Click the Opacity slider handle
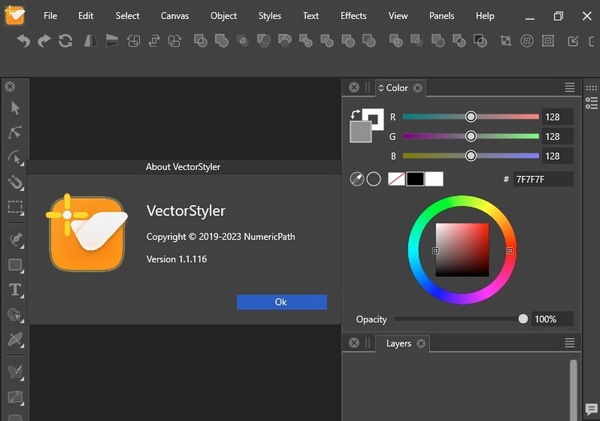 (x=523, y=318)
